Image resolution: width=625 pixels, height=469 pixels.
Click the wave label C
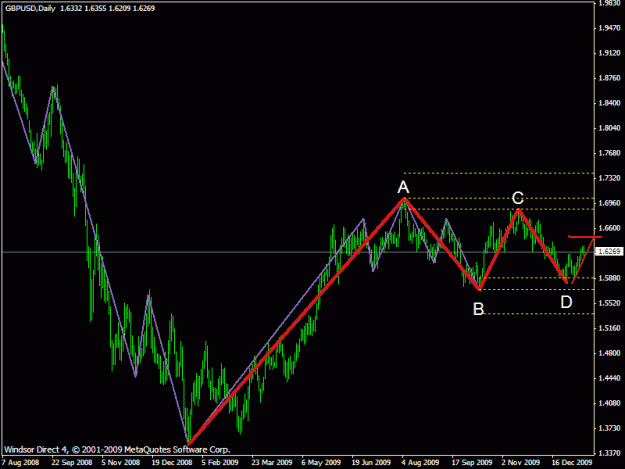pos(517,198)
